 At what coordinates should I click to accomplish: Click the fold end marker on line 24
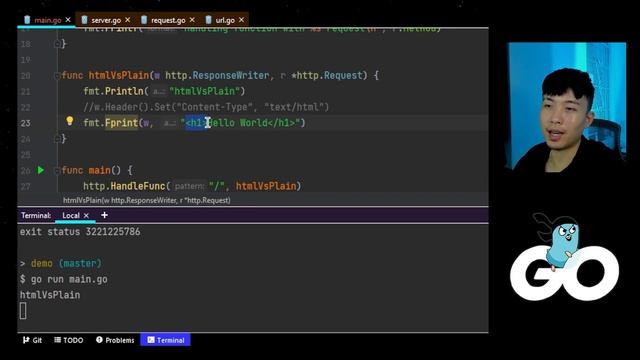(x=57, y=139)
